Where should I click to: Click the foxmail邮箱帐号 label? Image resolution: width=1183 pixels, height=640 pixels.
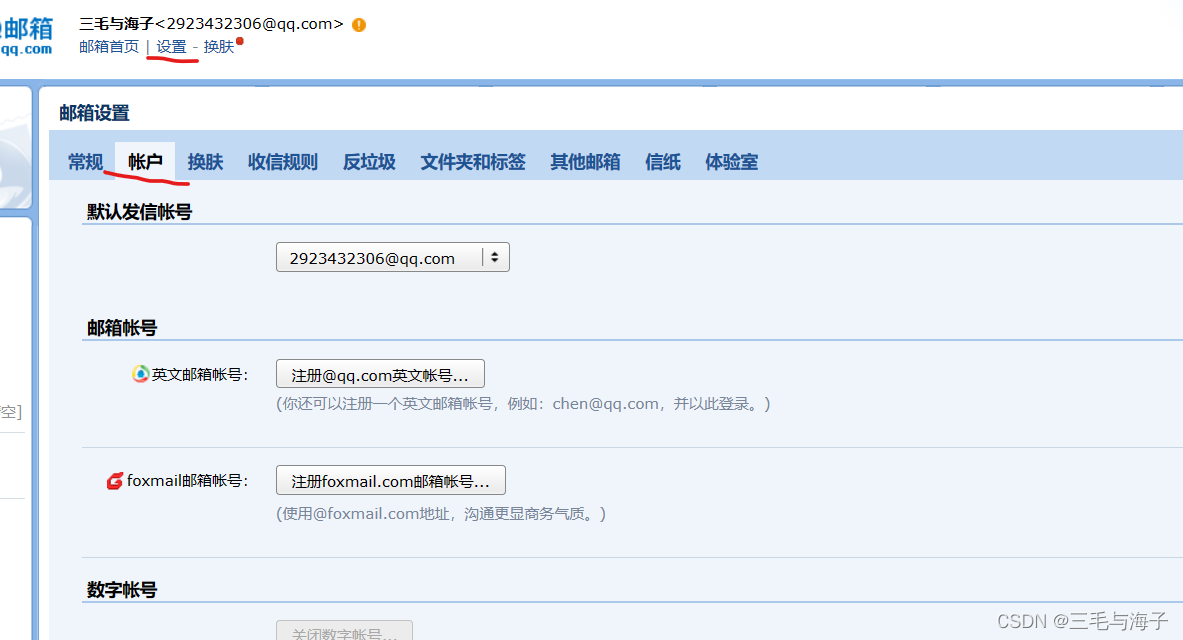tap(188, 481)
